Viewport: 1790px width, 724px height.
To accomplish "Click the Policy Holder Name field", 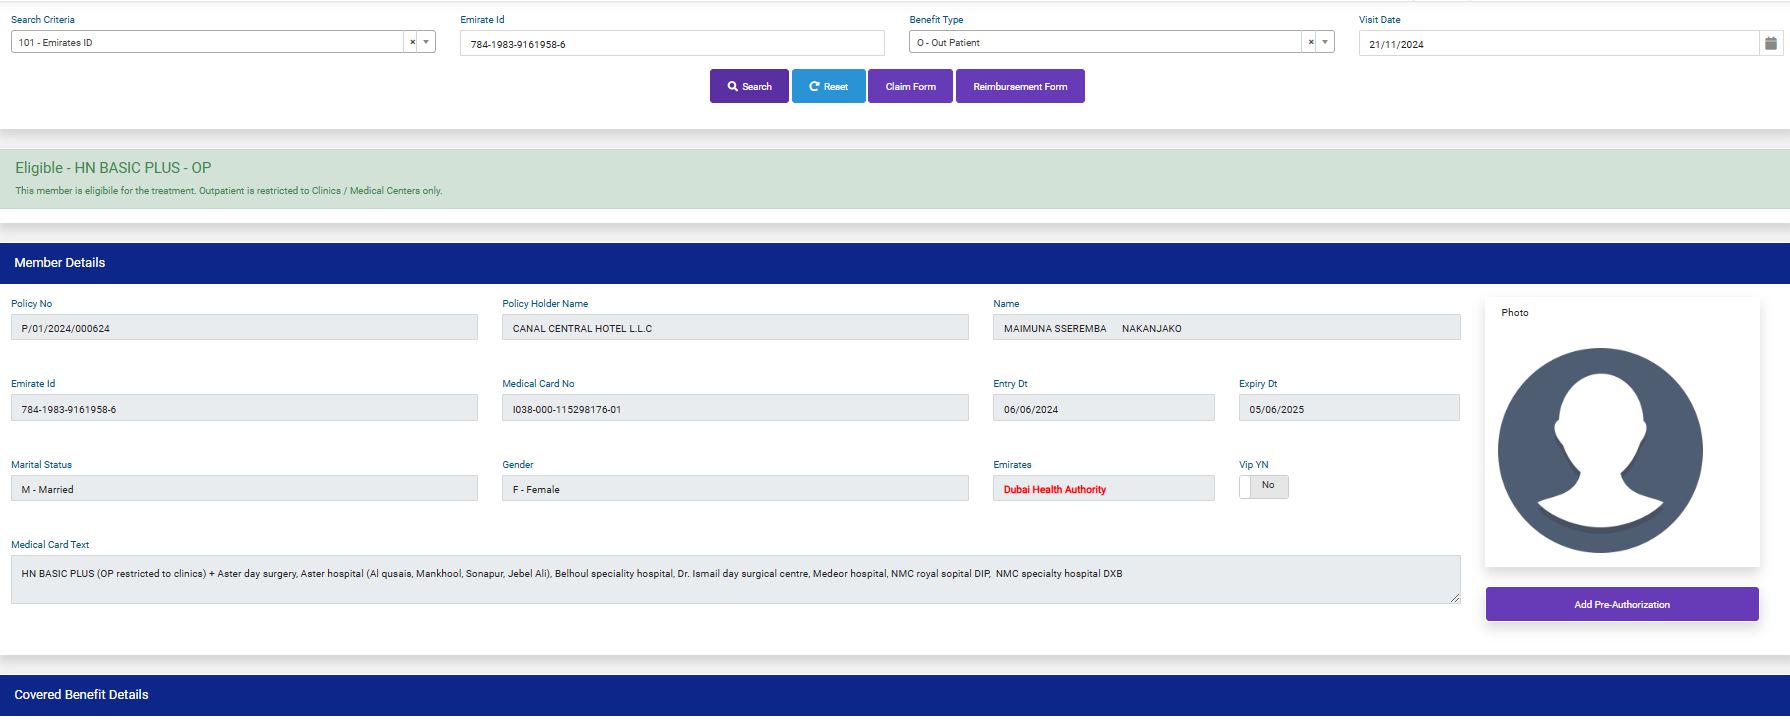I will point(735,328).
